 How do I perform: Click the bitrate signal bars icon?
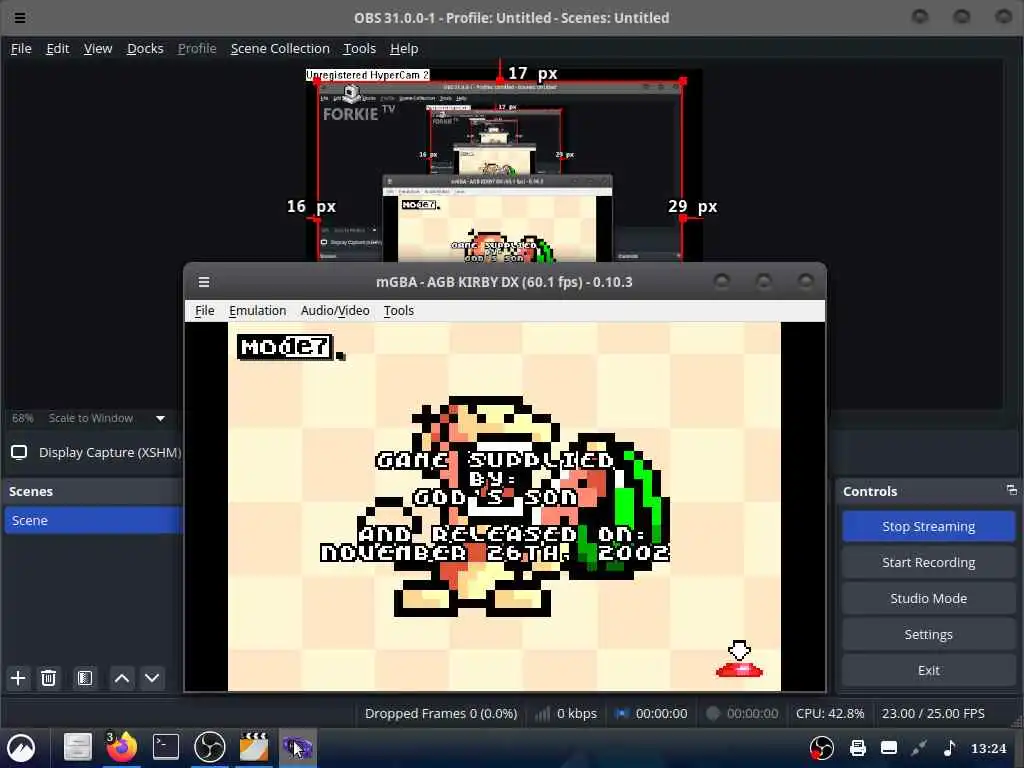point(542,713)
